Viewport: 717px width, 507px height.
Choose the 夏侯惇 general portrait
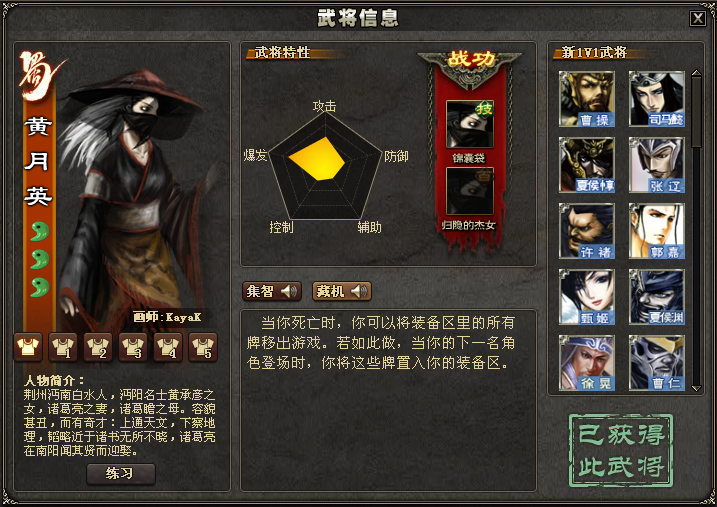[587, 165]
